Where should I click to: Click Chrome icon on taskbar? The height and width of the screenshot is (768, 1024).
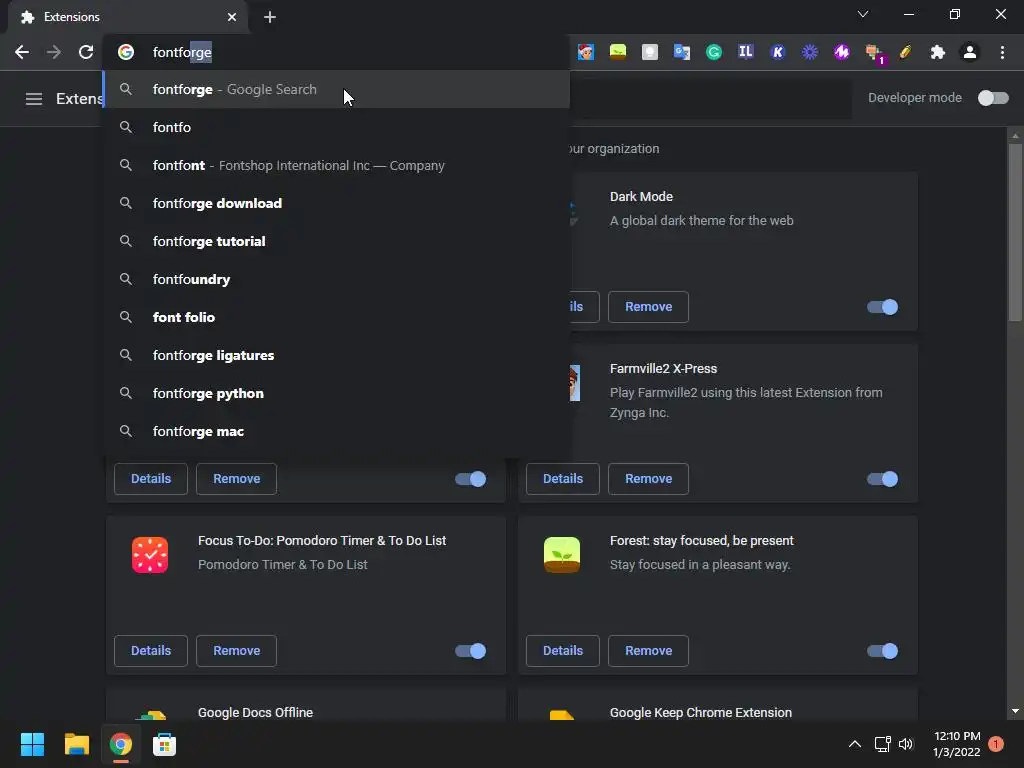click(x=120, y=744)
